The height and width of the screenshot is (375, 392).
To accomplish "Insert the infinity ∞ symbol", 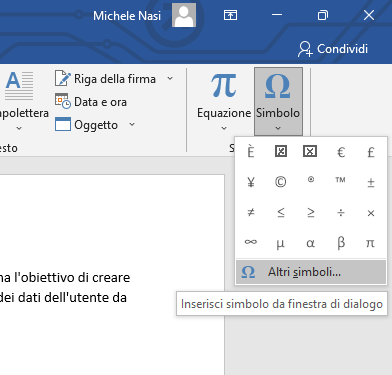I will pyautogui.click(x=251, y=242).
